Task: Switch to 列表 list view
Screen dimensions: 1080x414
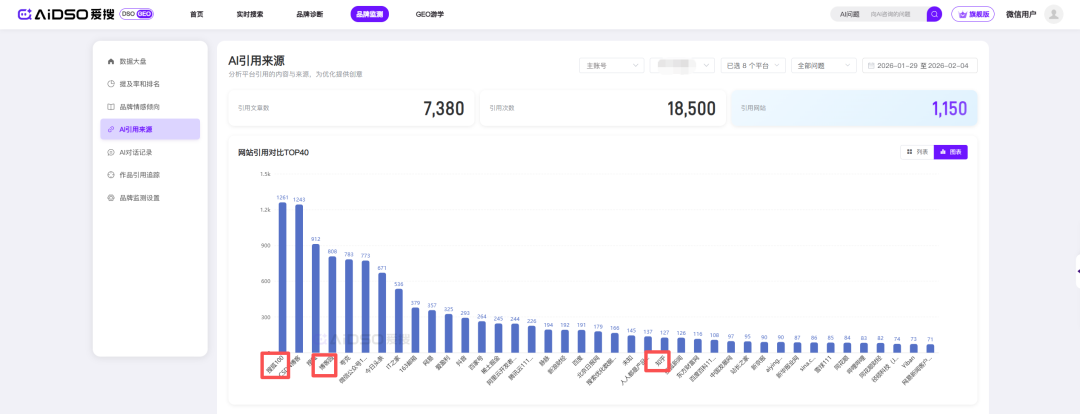Action: 916,152
